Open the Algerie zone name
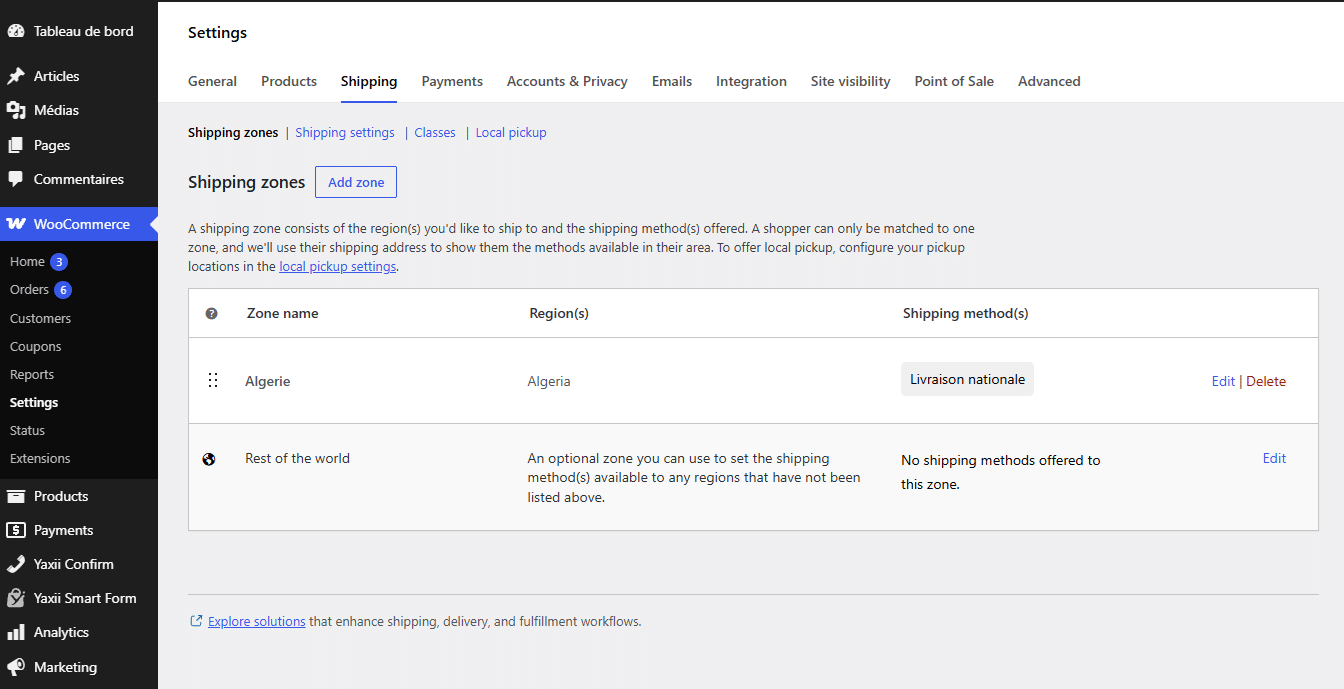Screen dimensions: 1344x689 [x=268, y=381]
